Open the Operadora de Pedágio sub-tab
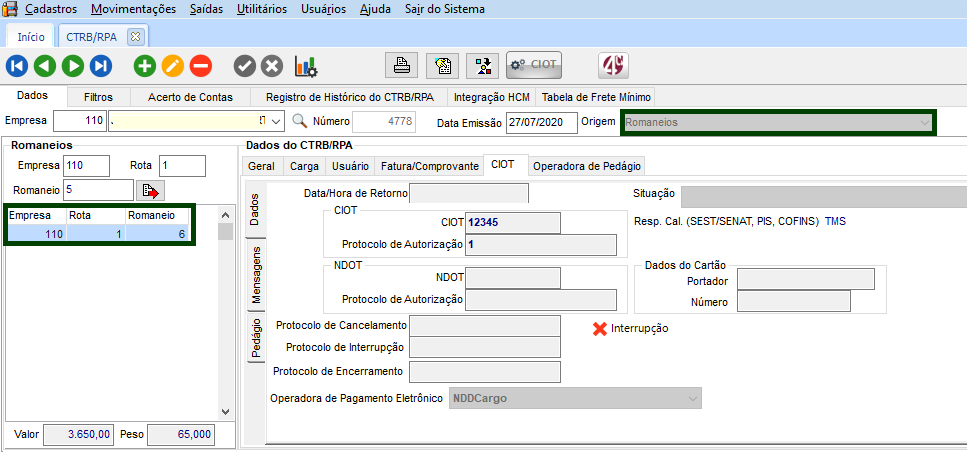 coord(586,166)
